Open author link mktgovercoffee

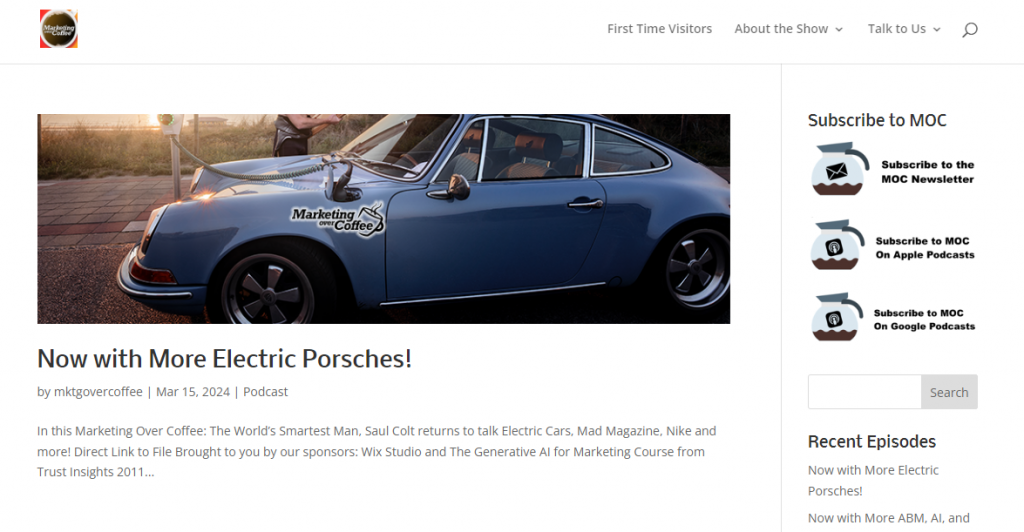[x=98, y=392]
